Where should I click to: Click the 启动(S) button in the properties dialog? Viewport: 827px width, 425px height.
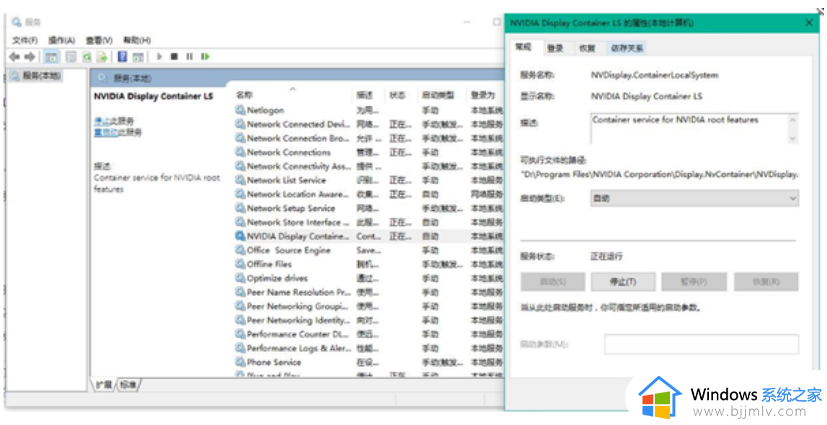[553, 282]
